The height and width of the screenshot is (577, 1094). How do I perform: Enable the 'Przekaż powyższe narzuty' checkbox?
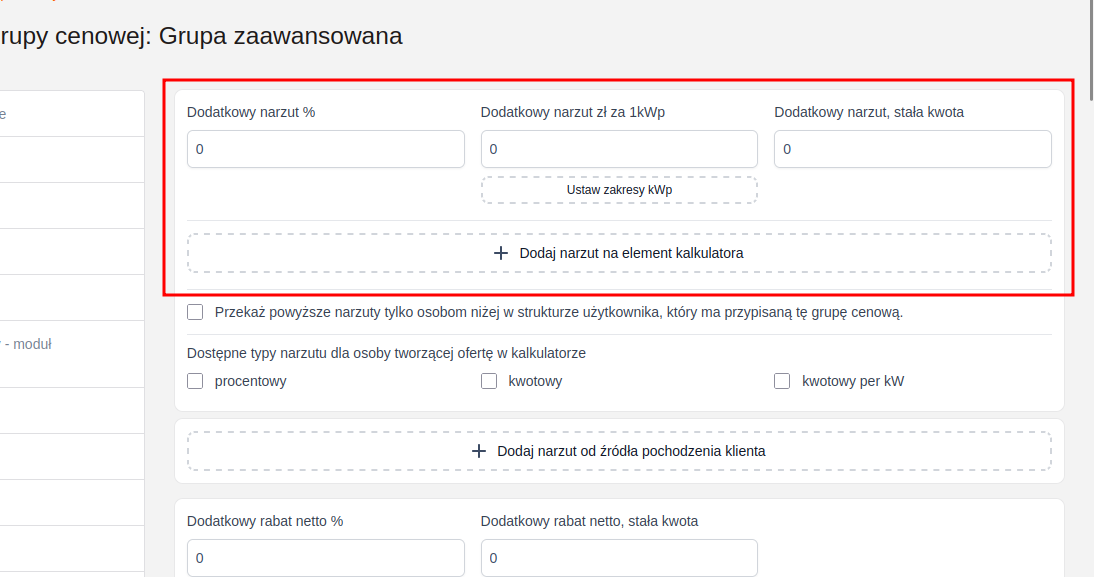pyautogui.click(x=195, y=312)
